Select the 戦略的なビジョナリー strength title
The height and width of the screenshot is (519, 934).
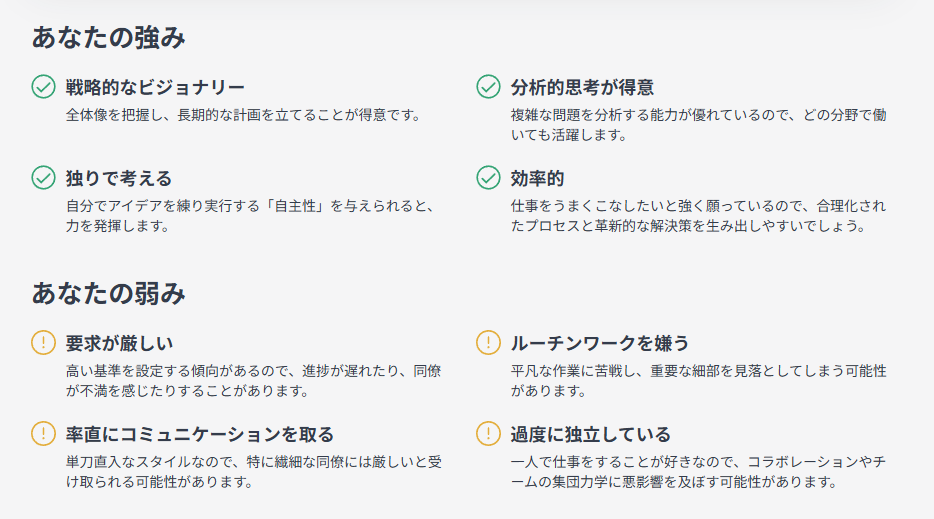155,87
